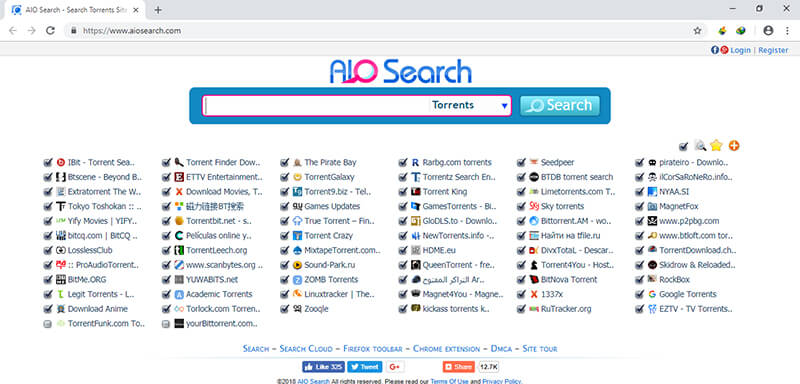The width and height of the screenshot is (800, 384).
Task: Uncheck the Seedpeer checkbox
Action: [x=521, y=163]
